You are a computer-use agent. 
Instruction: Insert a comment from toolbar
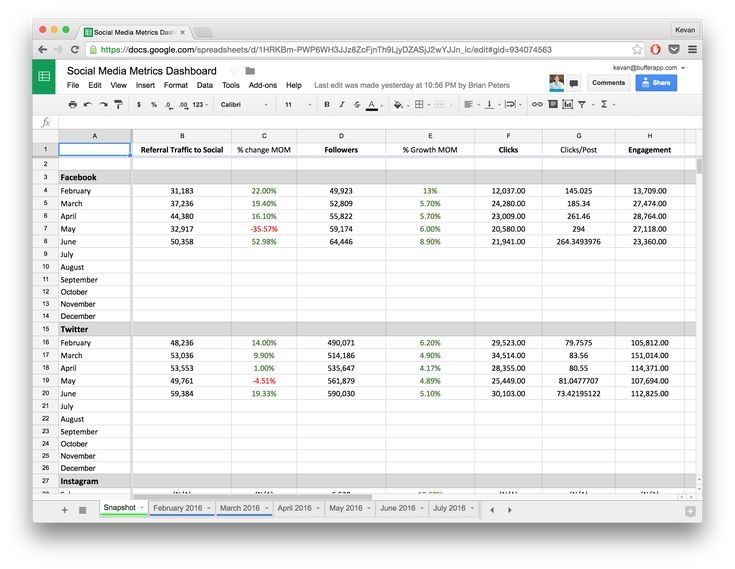(x=553, y=104)
